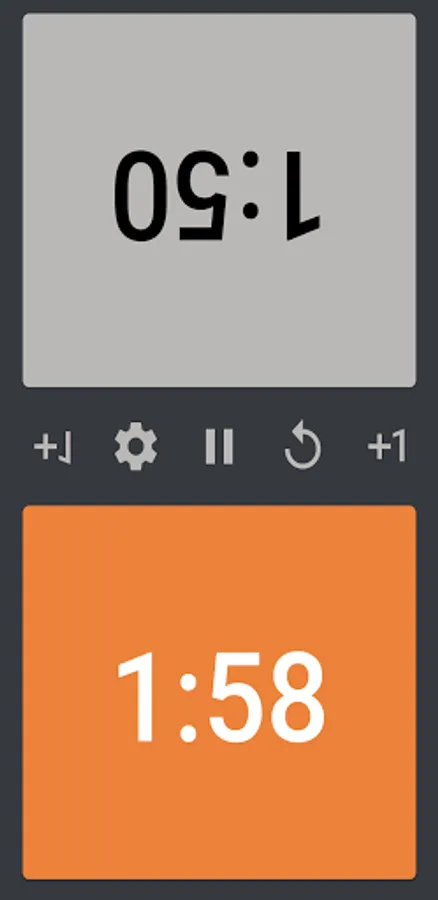
Task: Increment the bottom player's time with +1
Action: point(387,447)
